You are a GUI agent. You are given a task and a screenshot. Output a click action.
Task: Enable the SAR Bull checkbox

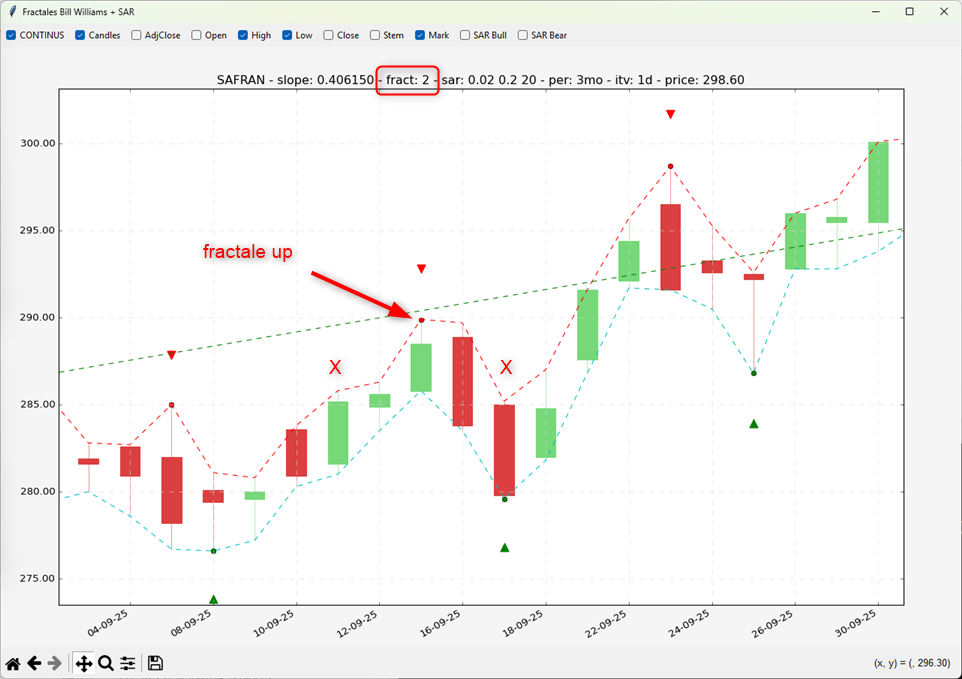(x=466, y=35)
